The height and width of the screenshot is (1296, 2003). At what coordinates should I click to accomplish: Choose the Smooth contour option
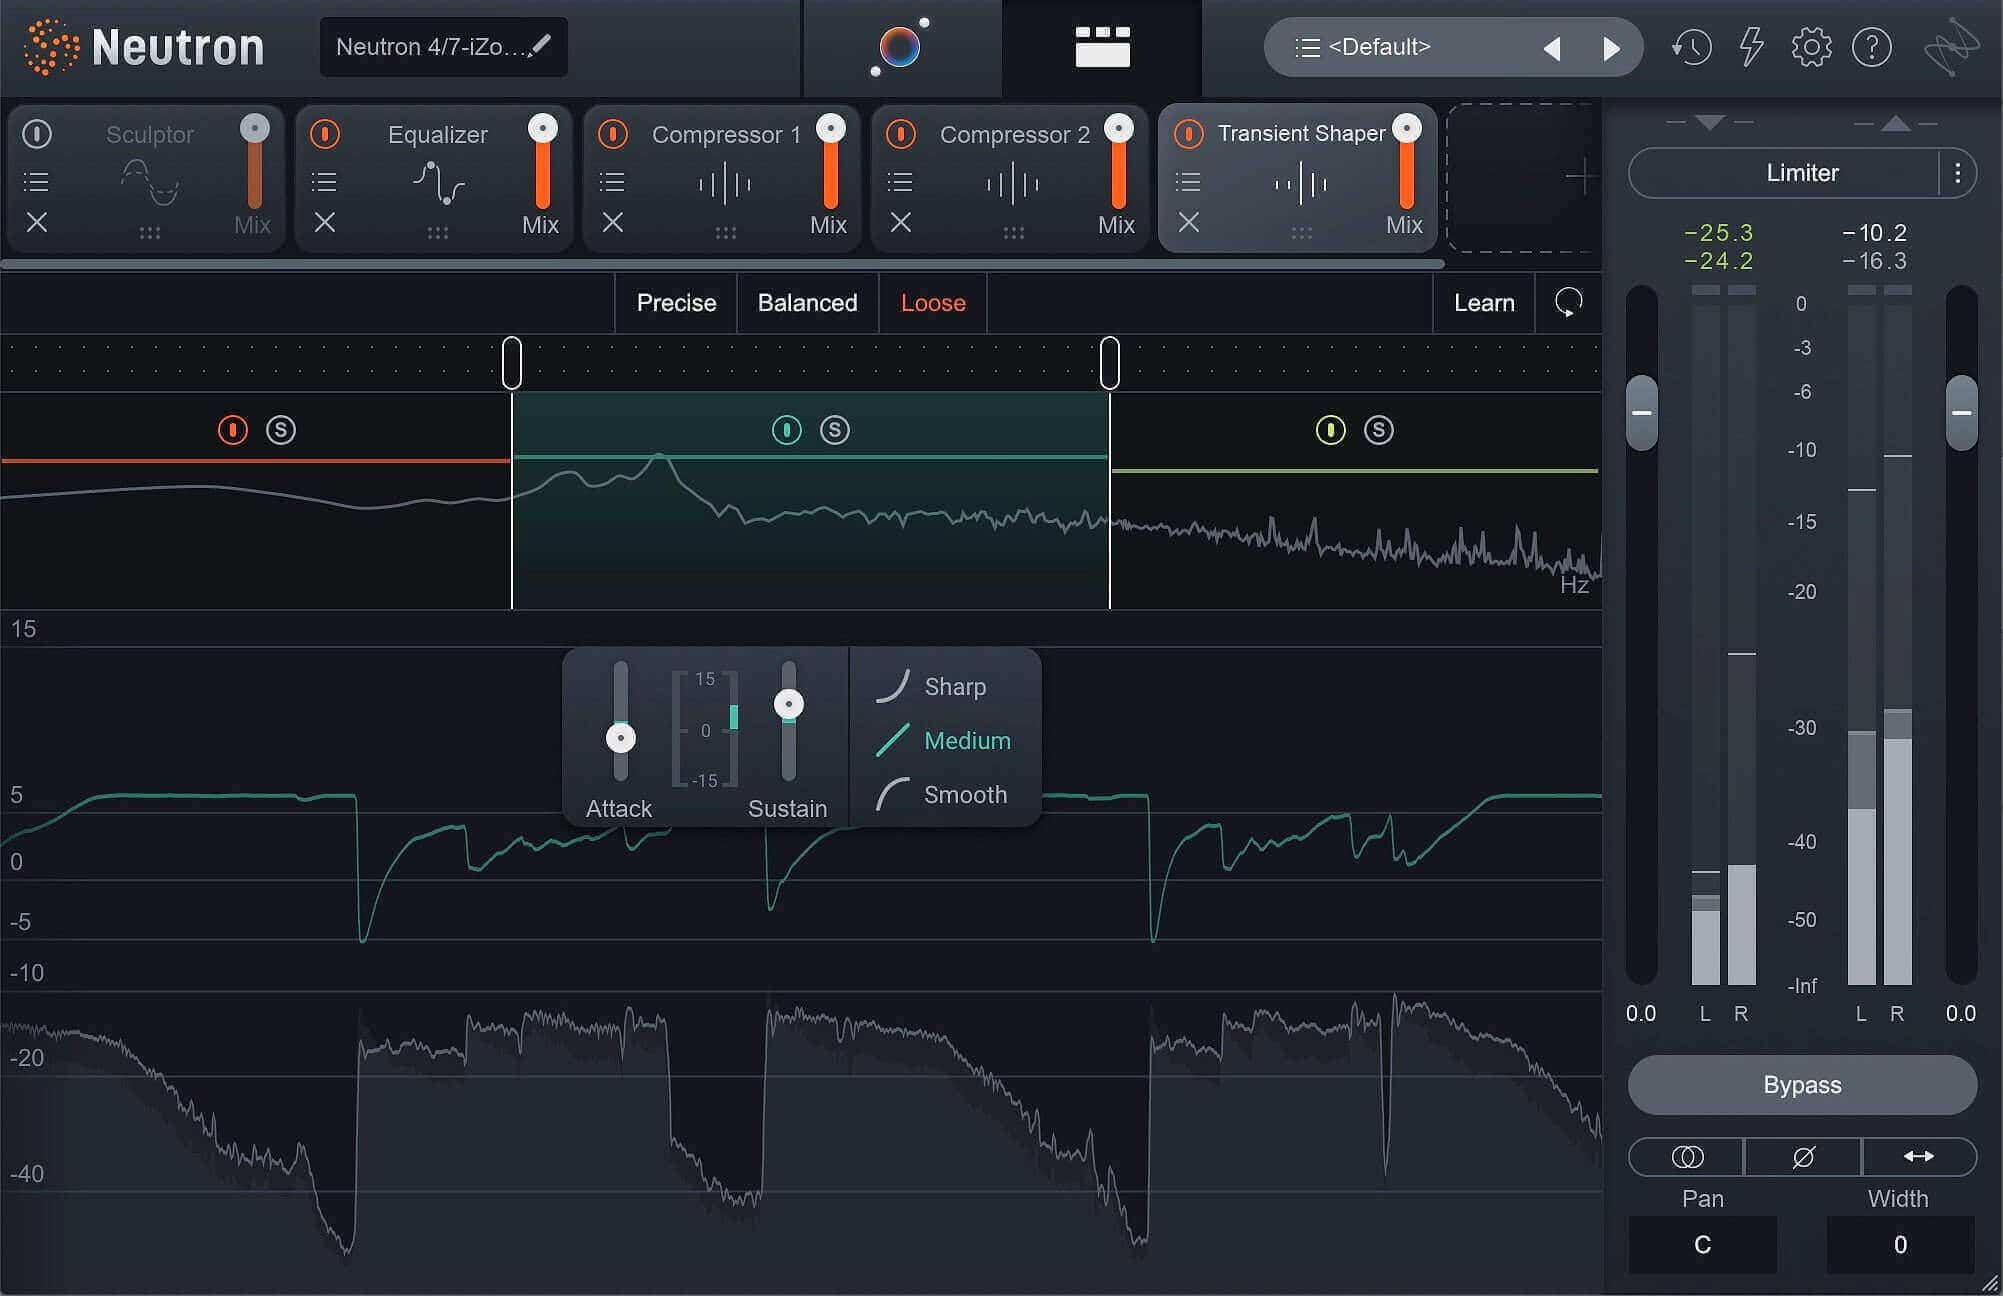click(x=941, y=795)
